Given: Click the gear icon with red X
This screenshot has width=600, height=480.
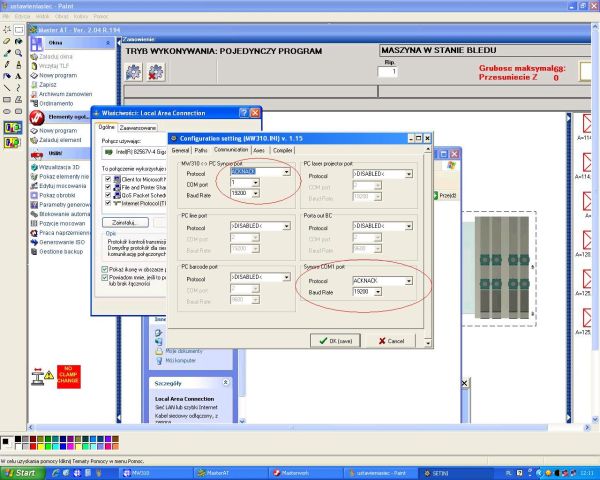Looking at the screenshot, I should pyautogui.click(x=156, y=72).
